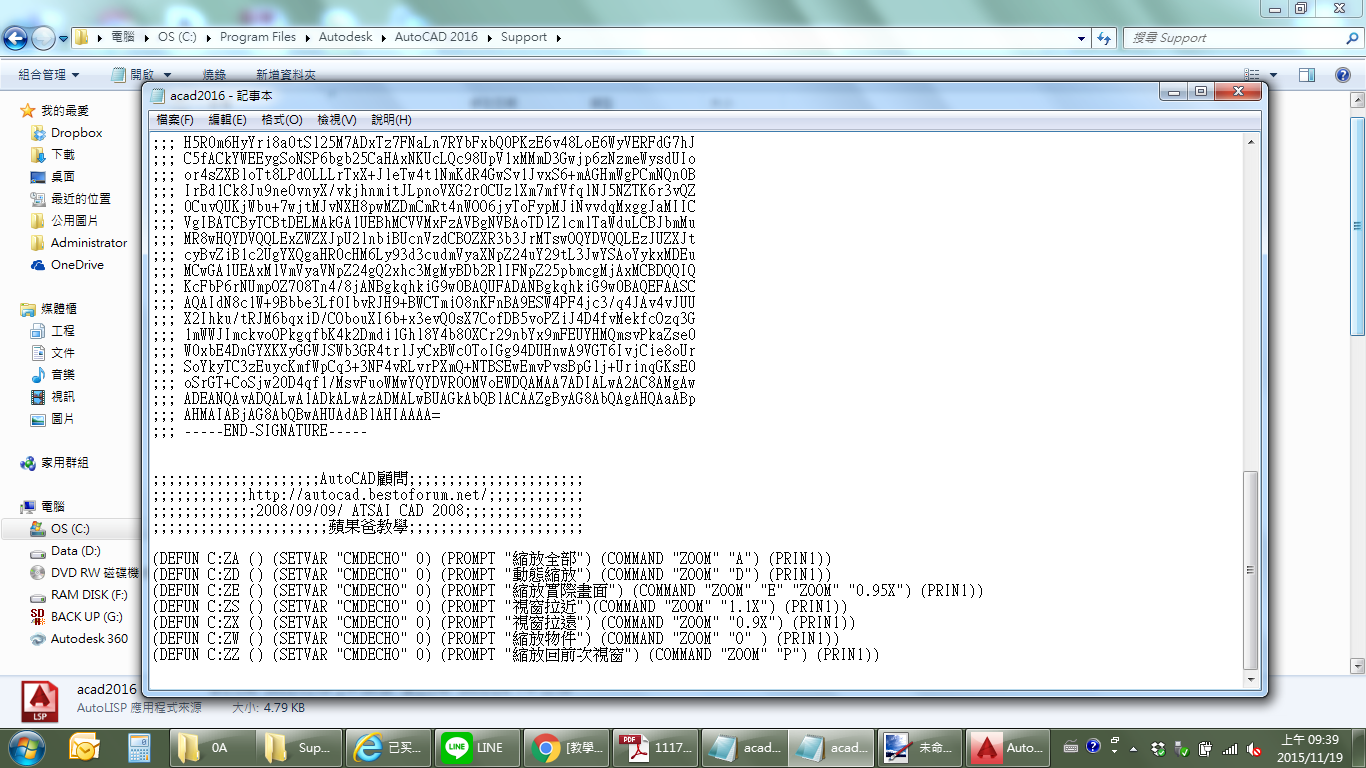Switch to the AutoCAD taskbar button
The image size is (1366, 768).
[x=1008, y=747]
